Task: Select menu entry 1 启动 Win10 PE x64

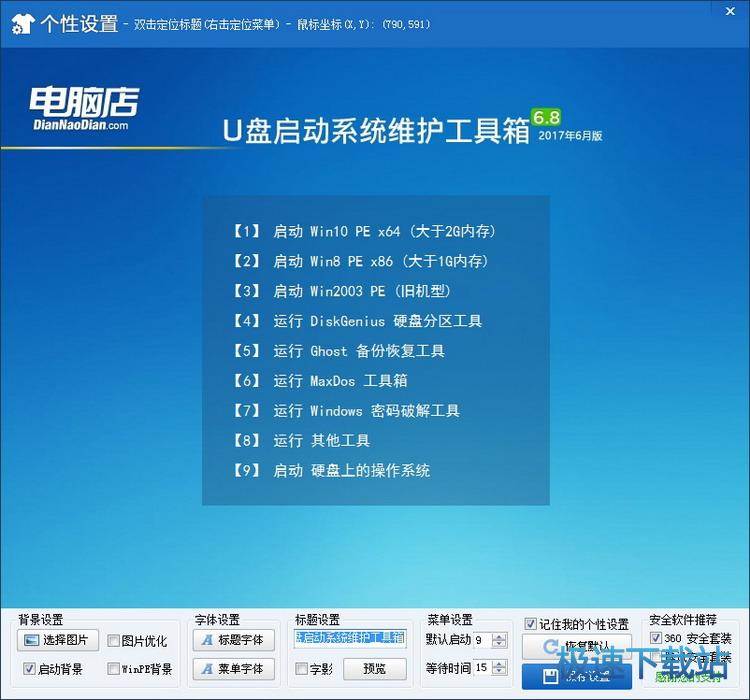Action: pyautogui.click(x=366, y=231)
